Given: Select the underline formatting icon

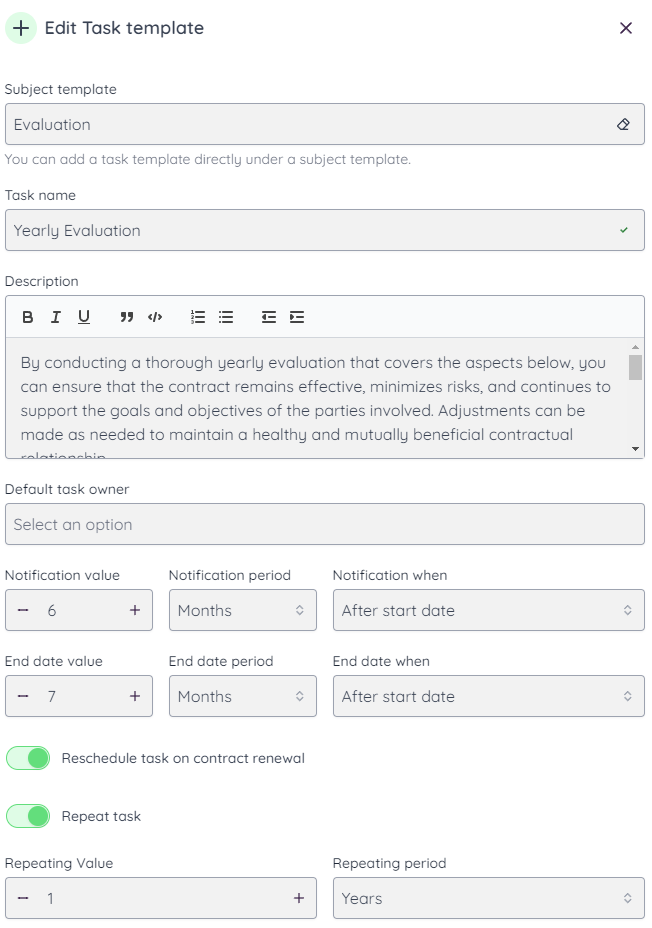Looking at the screenshot, I should click(x=84, y=317).
